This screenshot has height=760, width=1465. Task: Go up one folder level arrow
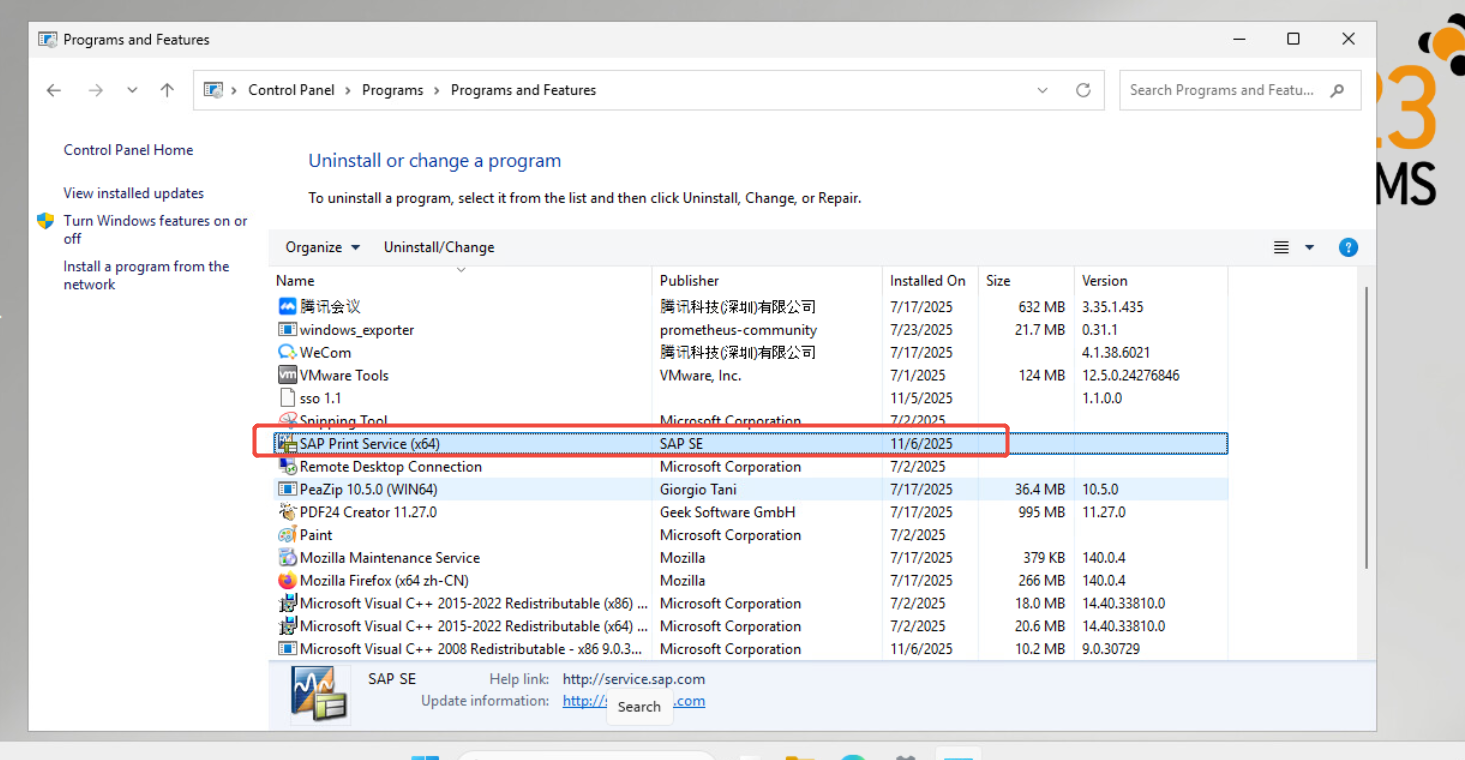tap(167, 90)
